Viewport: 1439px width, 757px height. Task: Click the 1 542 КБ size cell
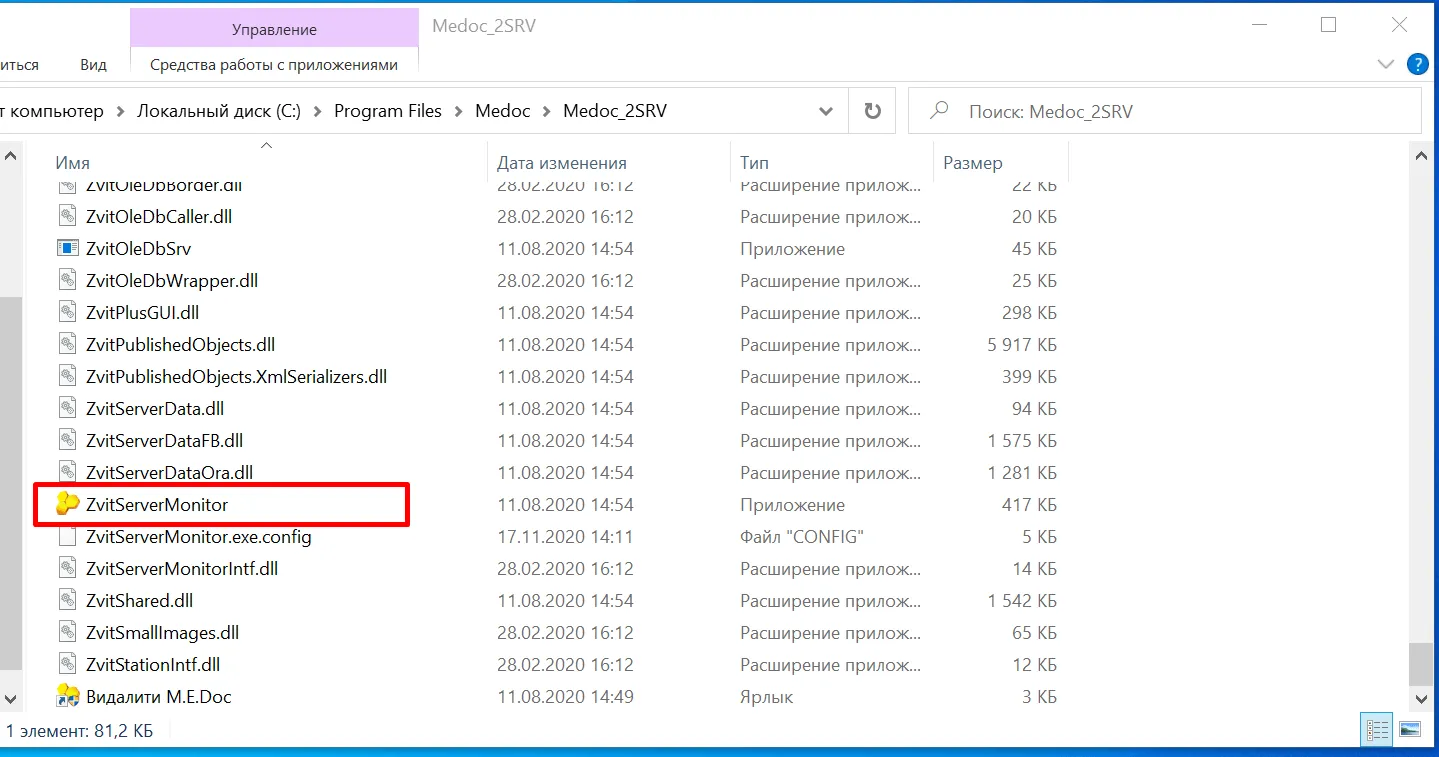(x=1022, y=601)
